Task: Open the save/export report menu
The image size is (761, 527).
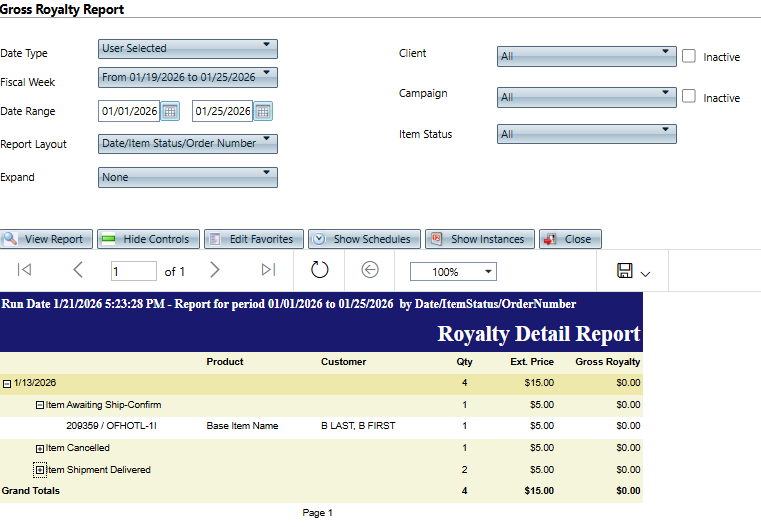Action: coord(634,271)
